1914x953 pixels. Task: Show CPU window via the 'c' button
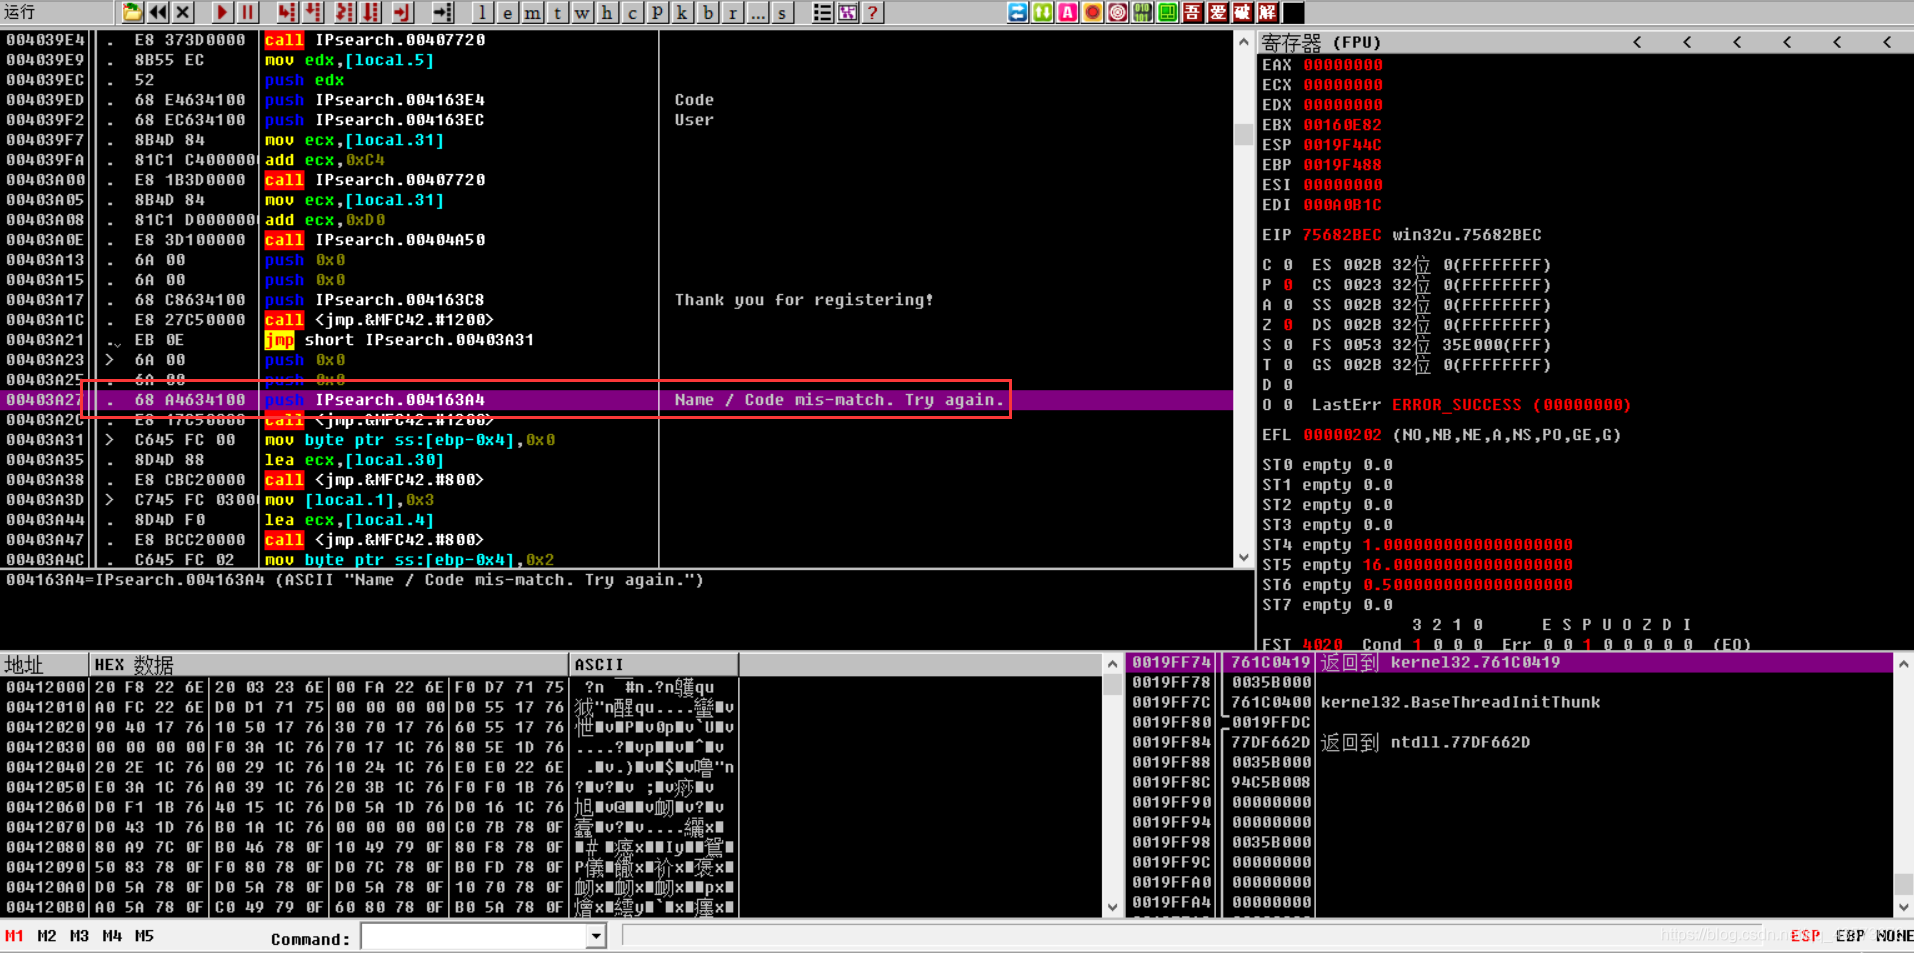pyautogui.click(x=632, y=12)
